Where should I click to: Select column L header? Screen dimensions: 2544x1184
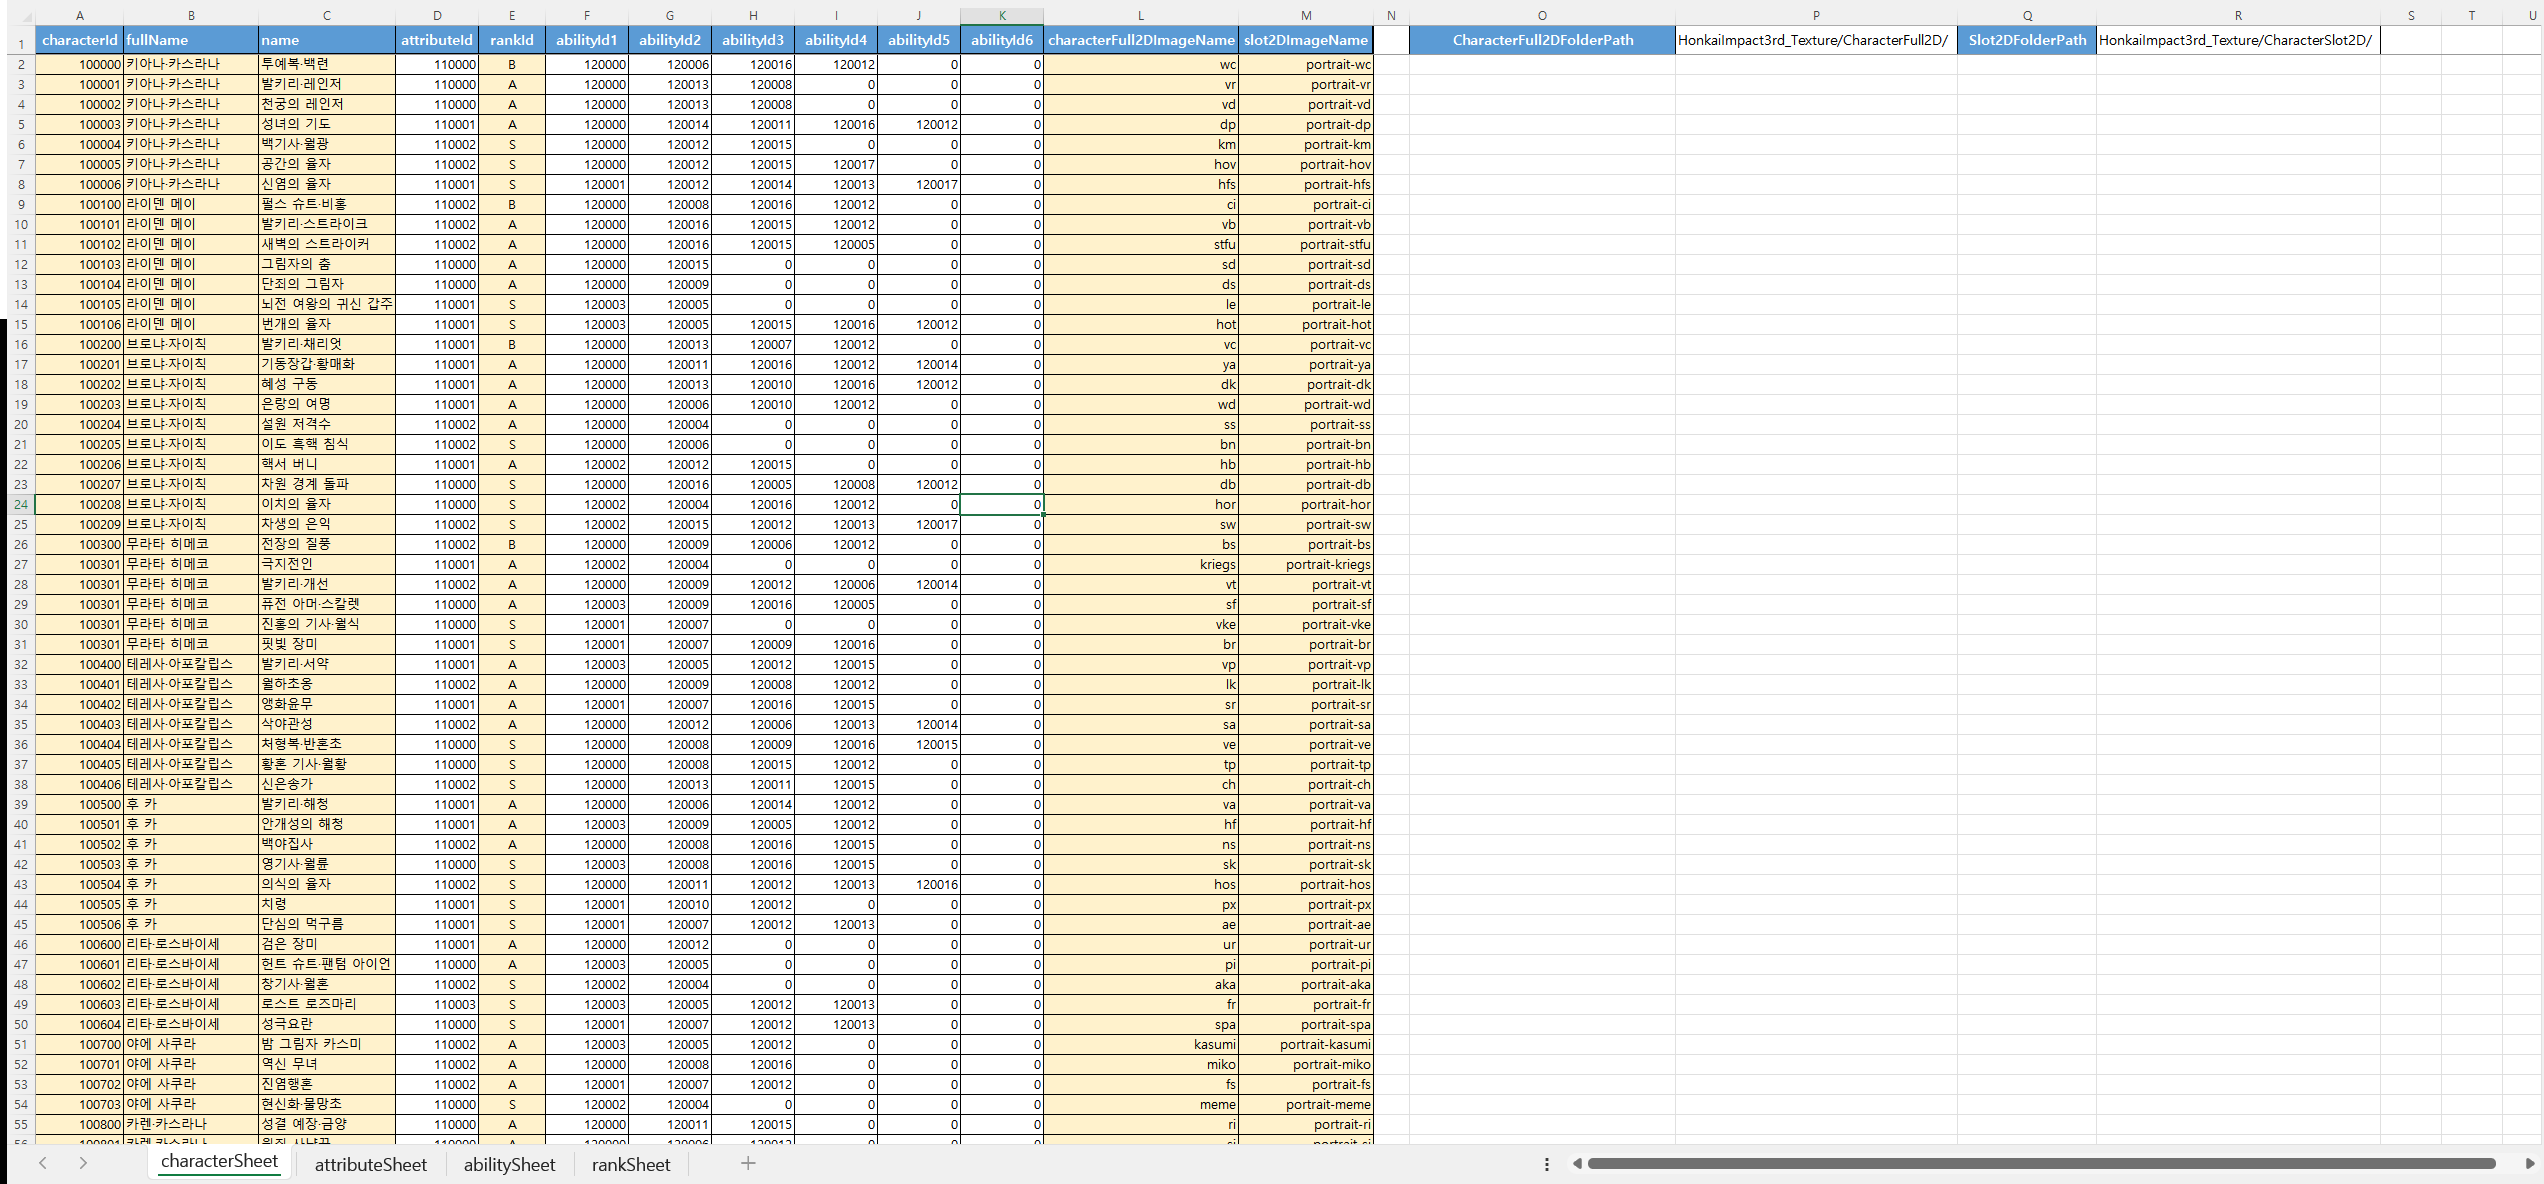[x=1140, y=15]
